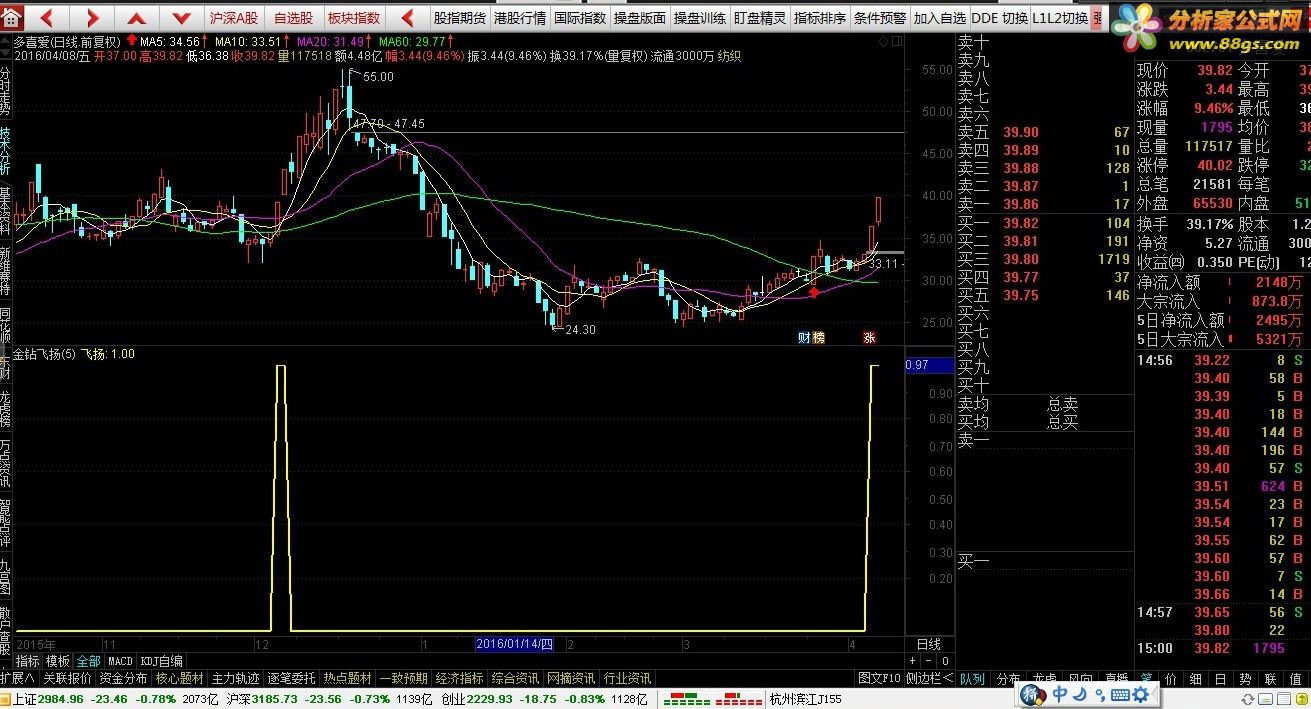Click the 2016/01/14 date label on the axis

(x=513, y=644)
